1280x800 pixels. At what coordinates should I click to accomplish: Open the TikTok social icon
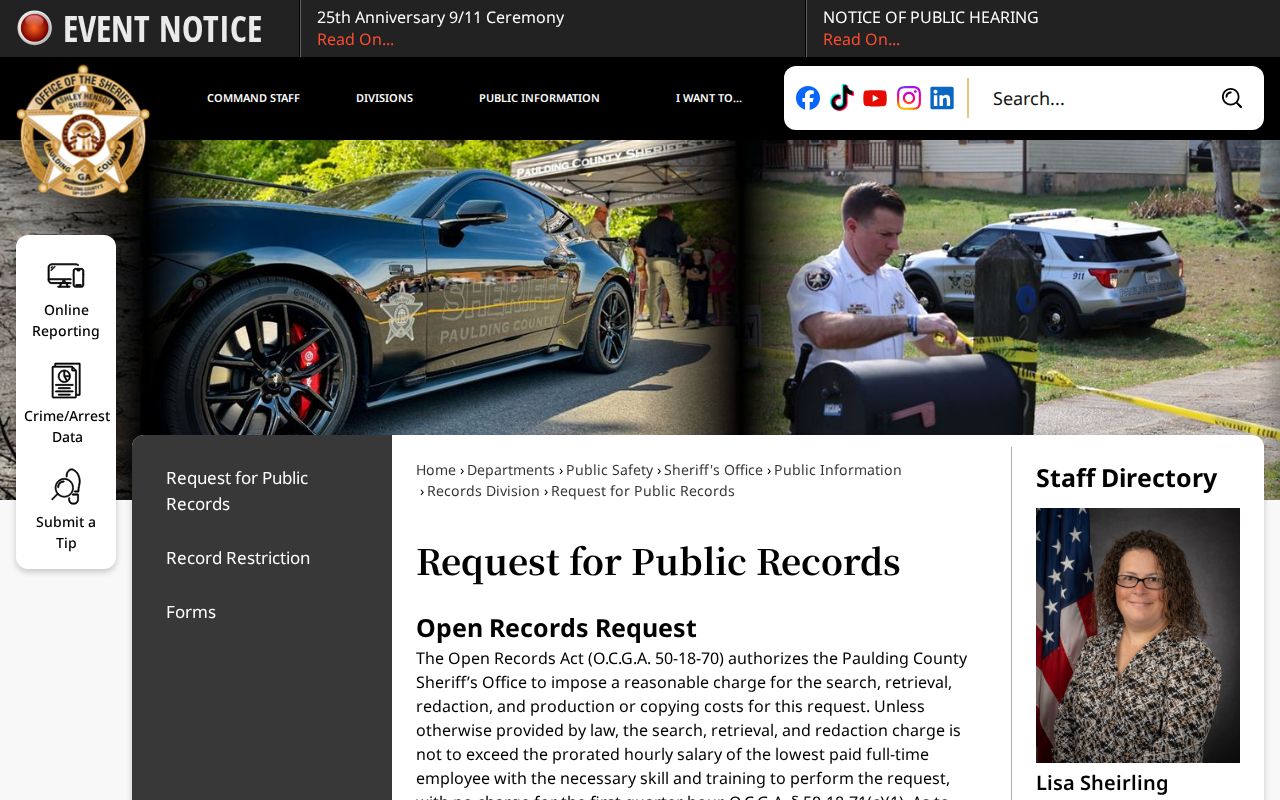(x=842, y=98)
